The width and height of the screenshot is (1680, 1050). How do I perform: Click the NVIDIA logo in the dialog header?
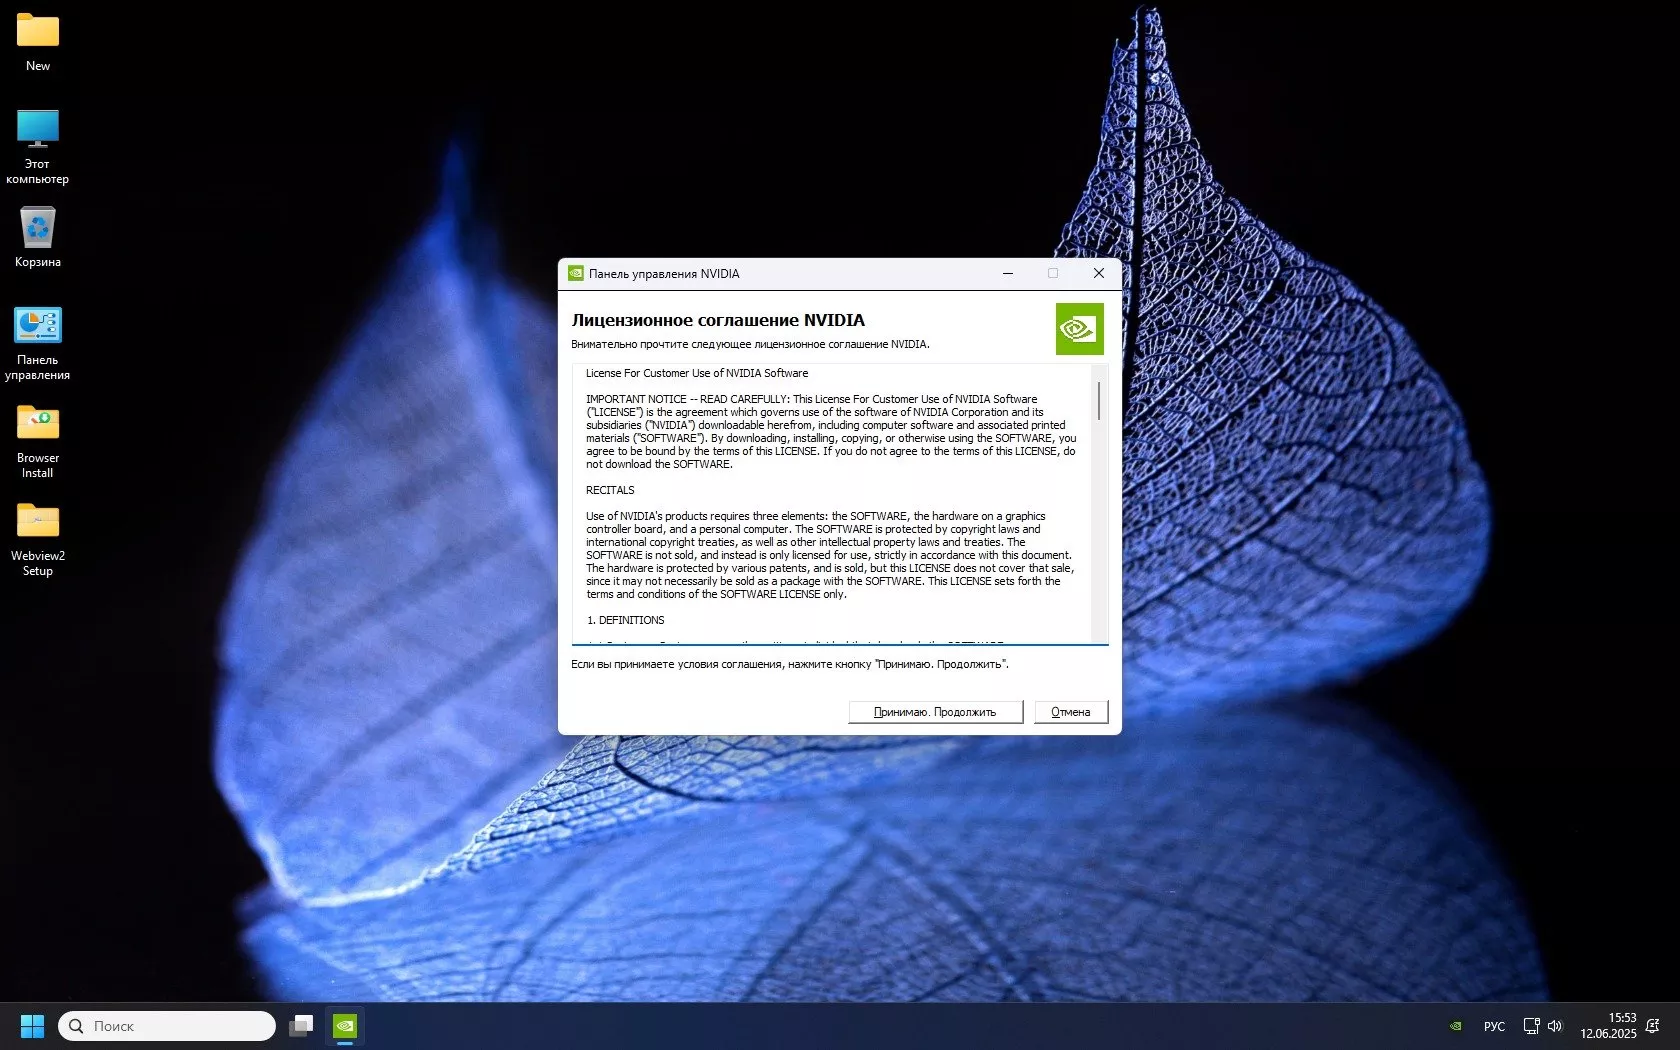click(1080, 328)
